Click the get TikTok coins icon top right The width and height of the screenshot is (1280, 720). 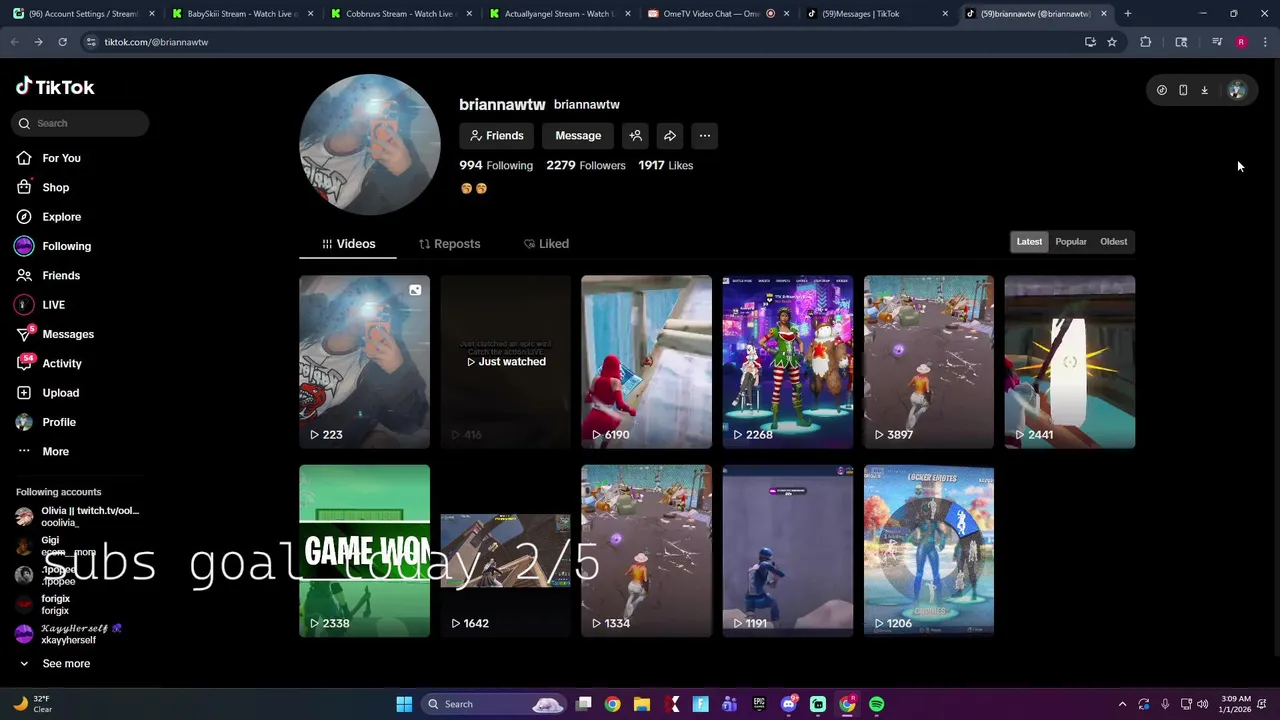click(1161, 90)
